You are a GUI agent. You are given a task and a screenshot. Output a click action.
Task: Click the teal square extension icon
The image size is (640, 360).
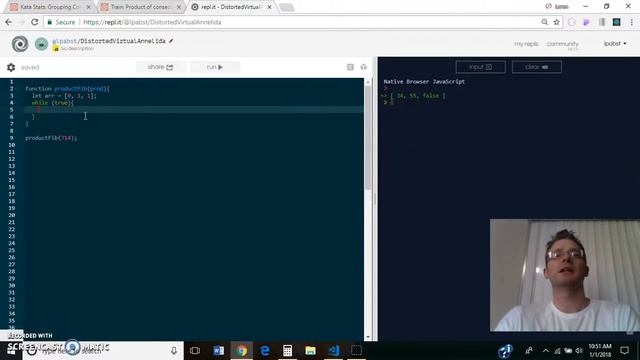(x=616, y=22)
